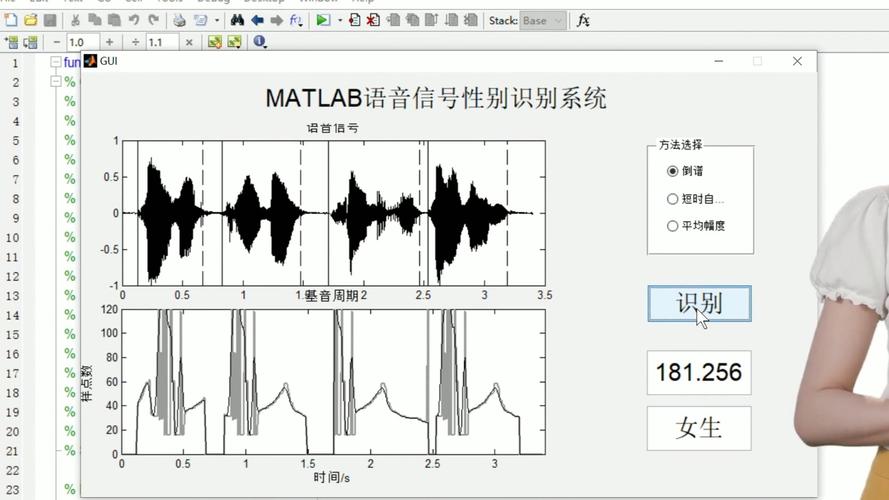Click the Exit debug mode icon

click(470, 20)
